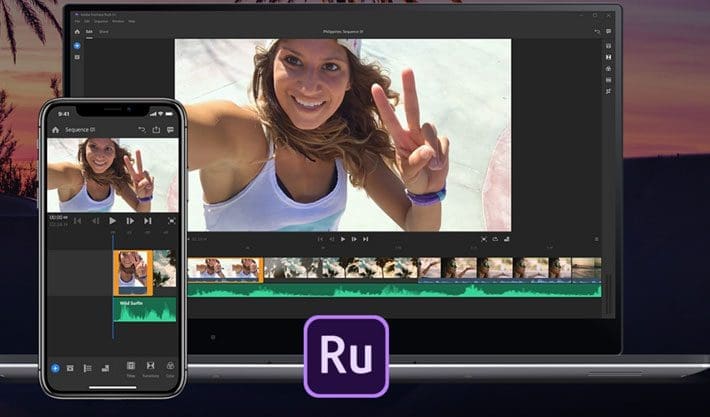
Task: Open the Transitions icon in desktop right sidebar
Action: [609, 57]
